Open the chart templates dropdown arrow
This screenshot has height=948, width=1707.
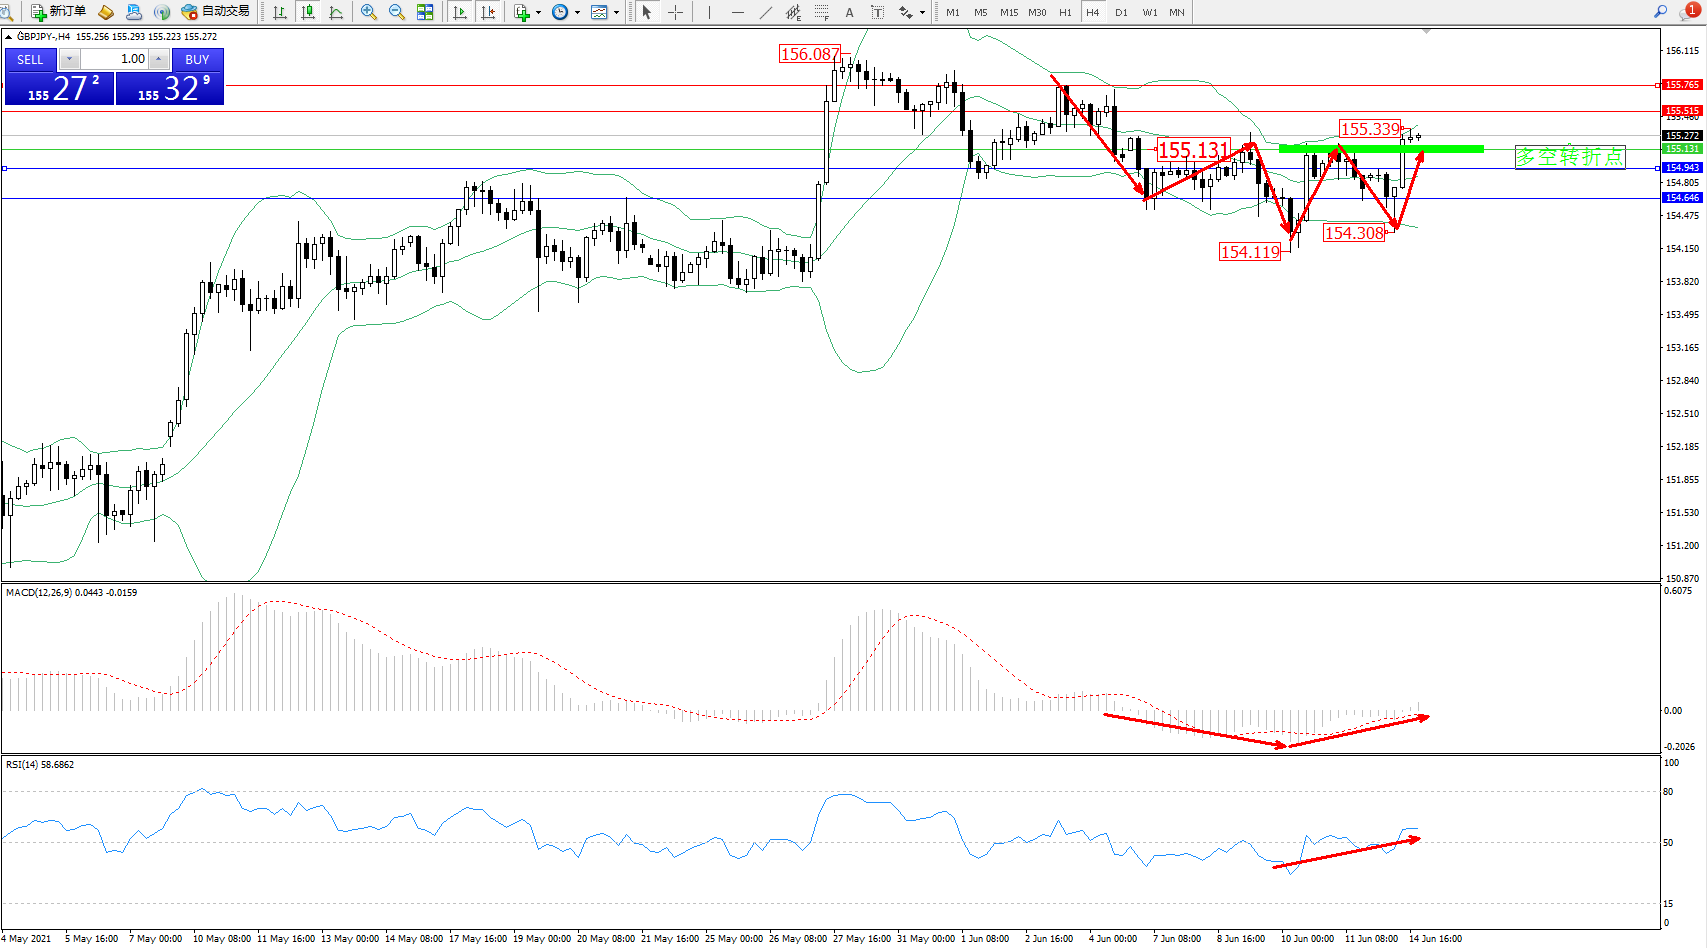(x=616, y=12)
